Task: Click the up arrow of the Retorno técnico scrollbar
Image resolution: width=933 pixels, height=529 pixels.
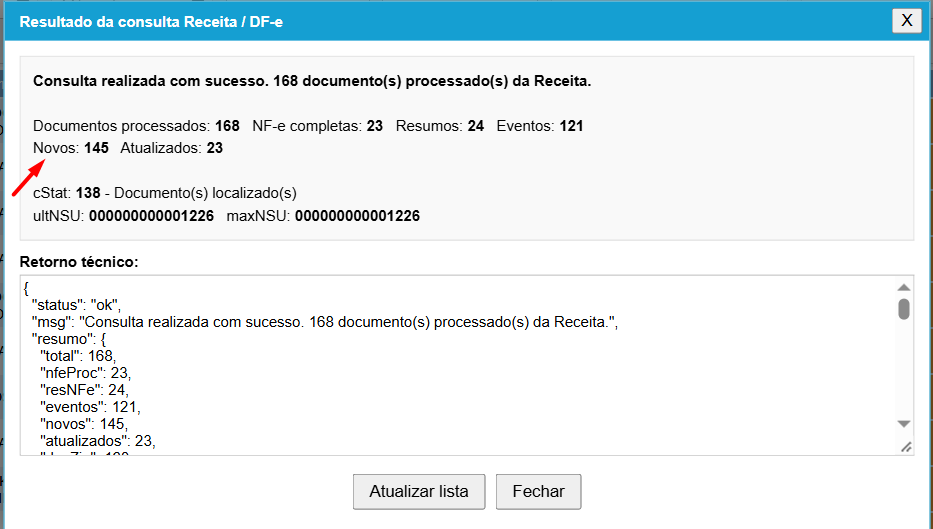Action: pyautogui.click(x=904, y=287)
